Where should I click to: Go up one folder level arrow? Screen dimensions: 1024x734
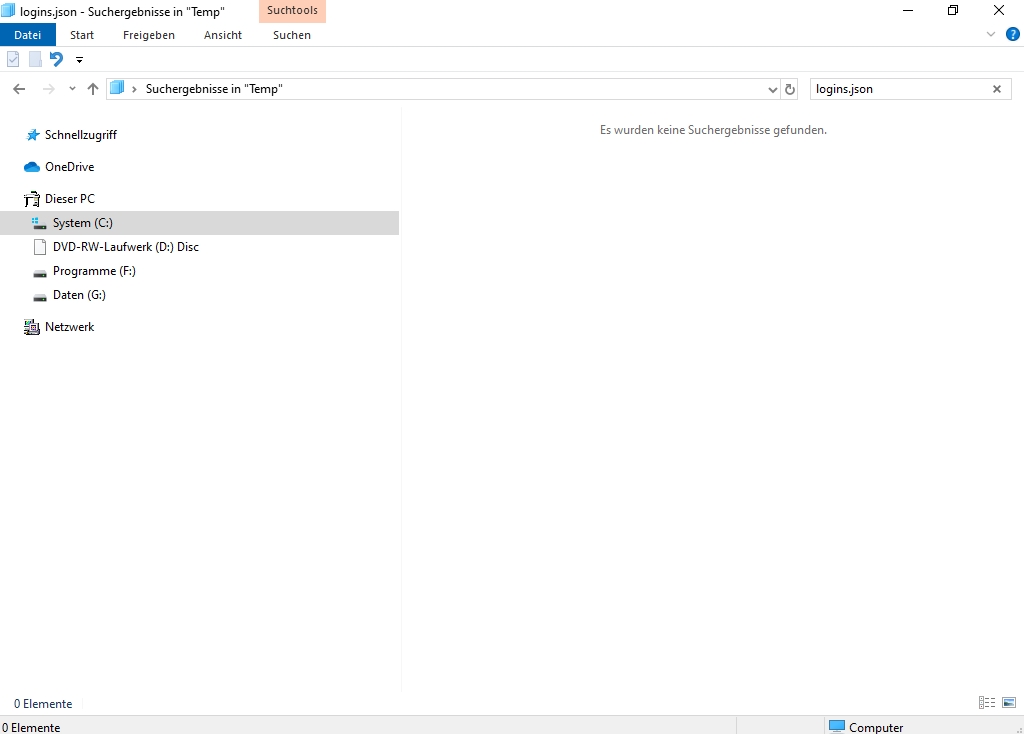93,89
